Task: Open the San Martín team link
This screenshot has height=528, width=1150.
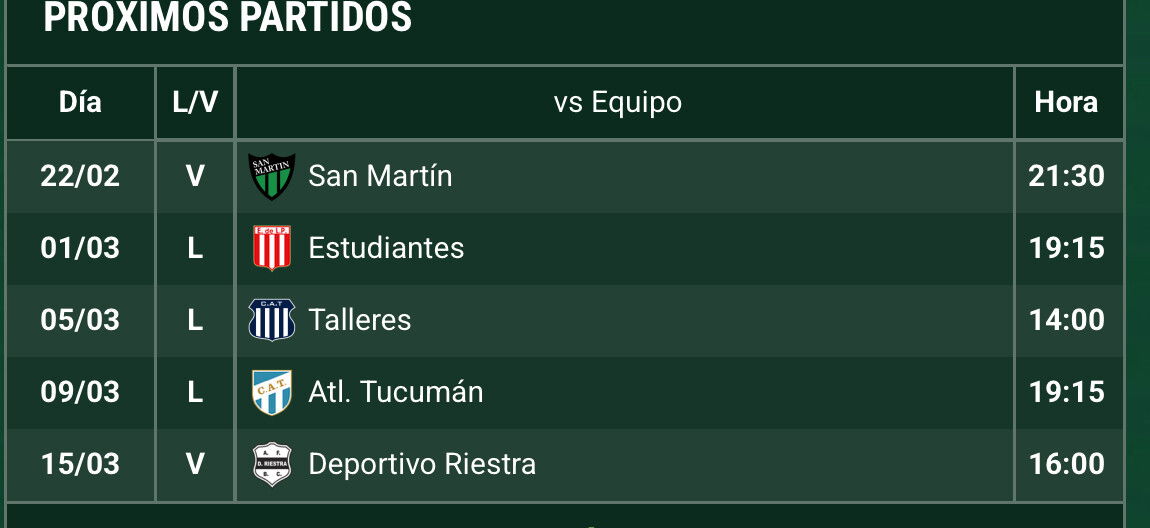Action: [380, 176]
